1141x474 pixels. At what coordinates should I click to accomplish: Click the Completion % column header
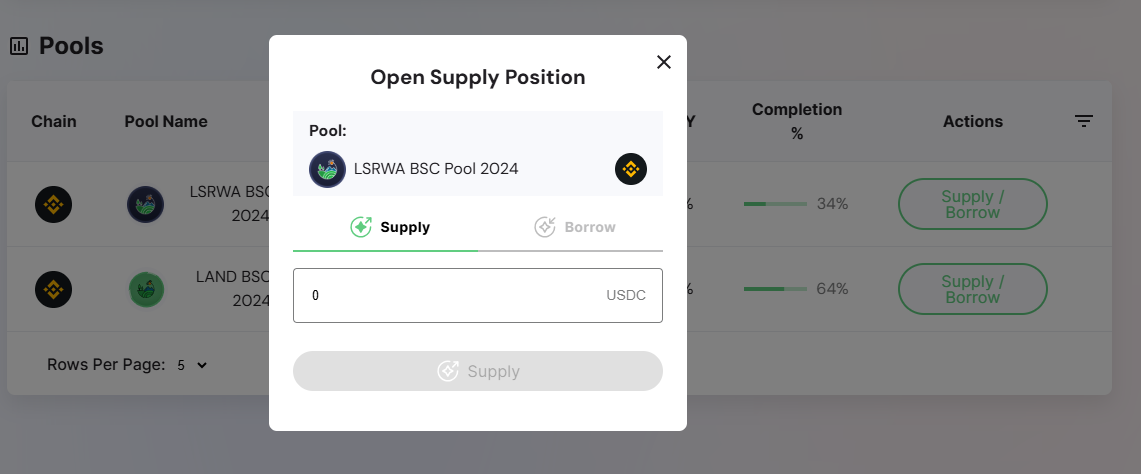pyautogui.click(x=797, y=121)
